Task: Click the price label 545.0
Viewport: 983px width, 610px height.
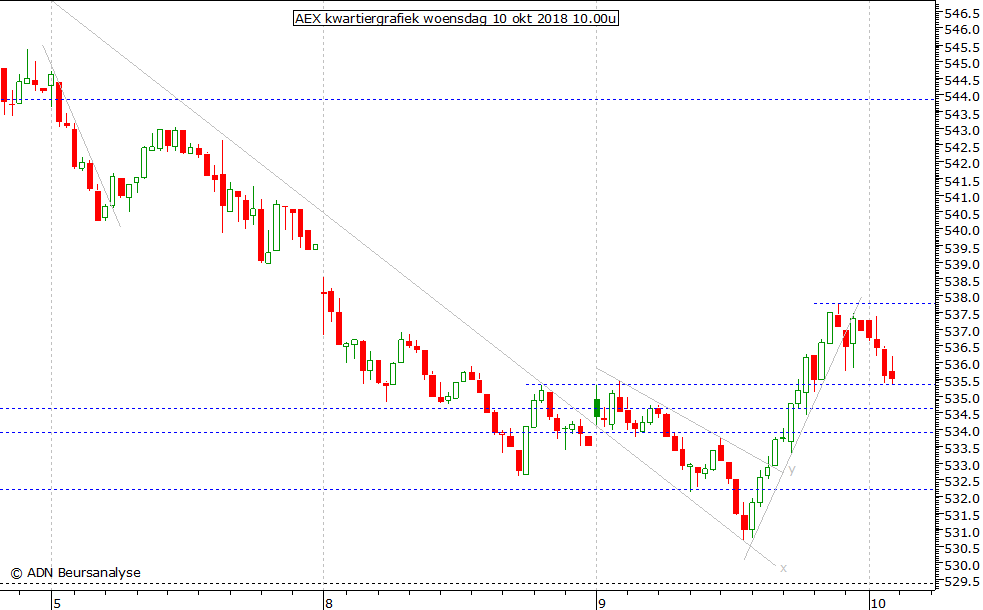Action: [x=962, y=64]
